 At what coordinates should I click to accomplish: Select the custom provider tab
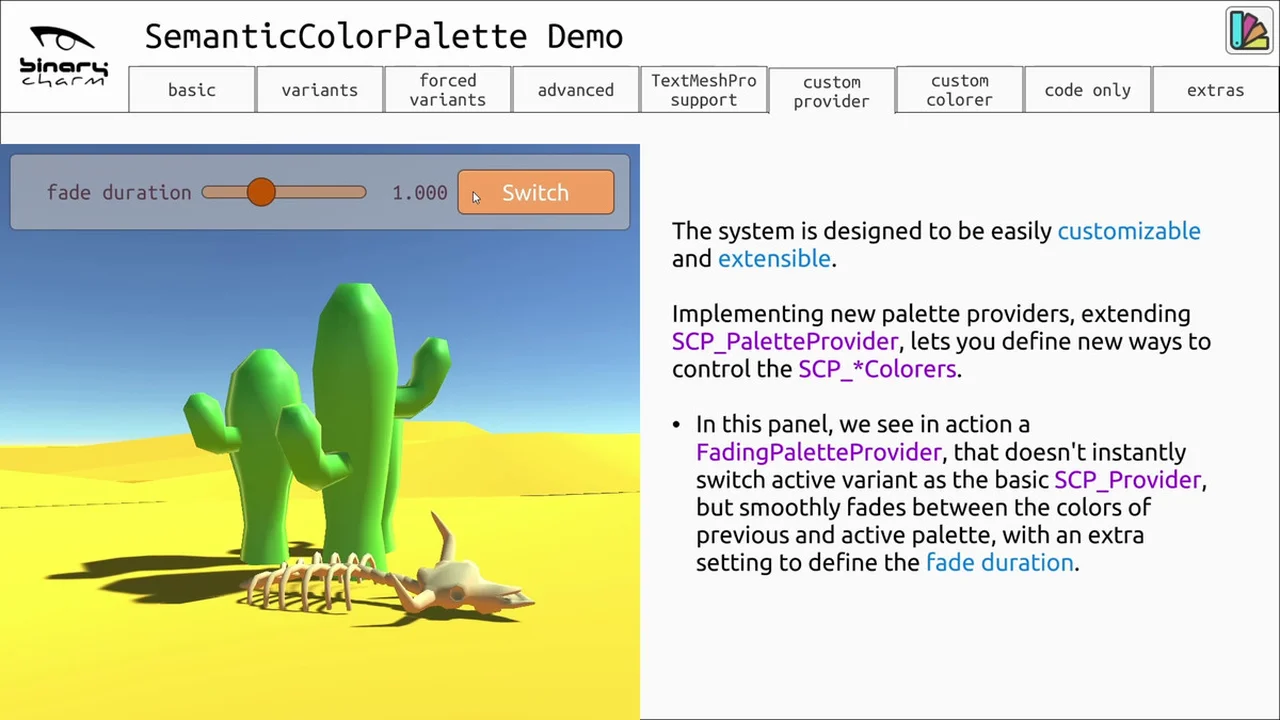click(831, 91)
